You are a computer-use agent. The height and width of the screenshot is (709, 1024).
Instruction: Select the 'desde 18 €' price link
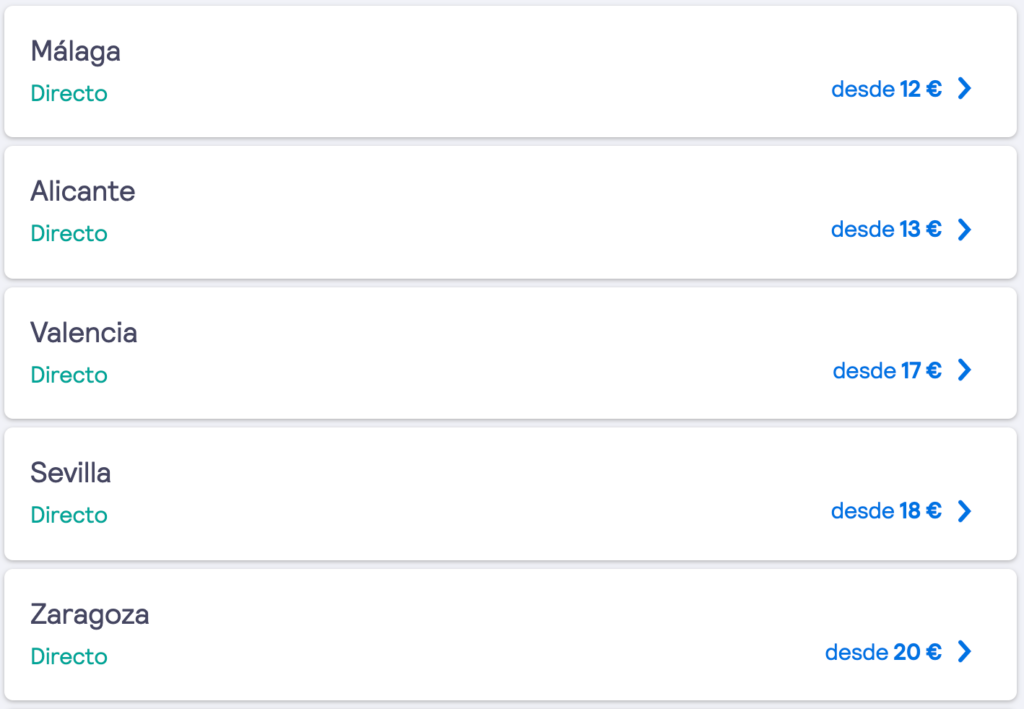pyautogui.click(x=886, y=511)
